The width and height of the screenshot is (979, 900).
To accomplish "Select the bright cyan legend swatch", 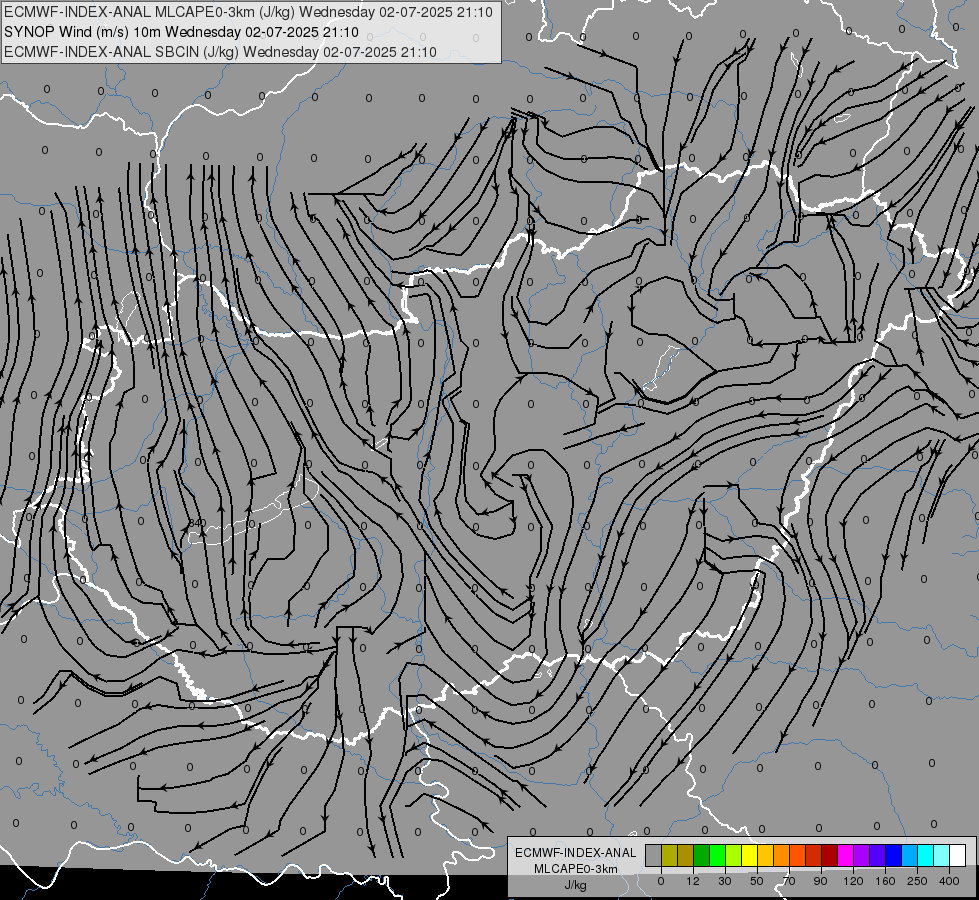I will coord(926,855).
